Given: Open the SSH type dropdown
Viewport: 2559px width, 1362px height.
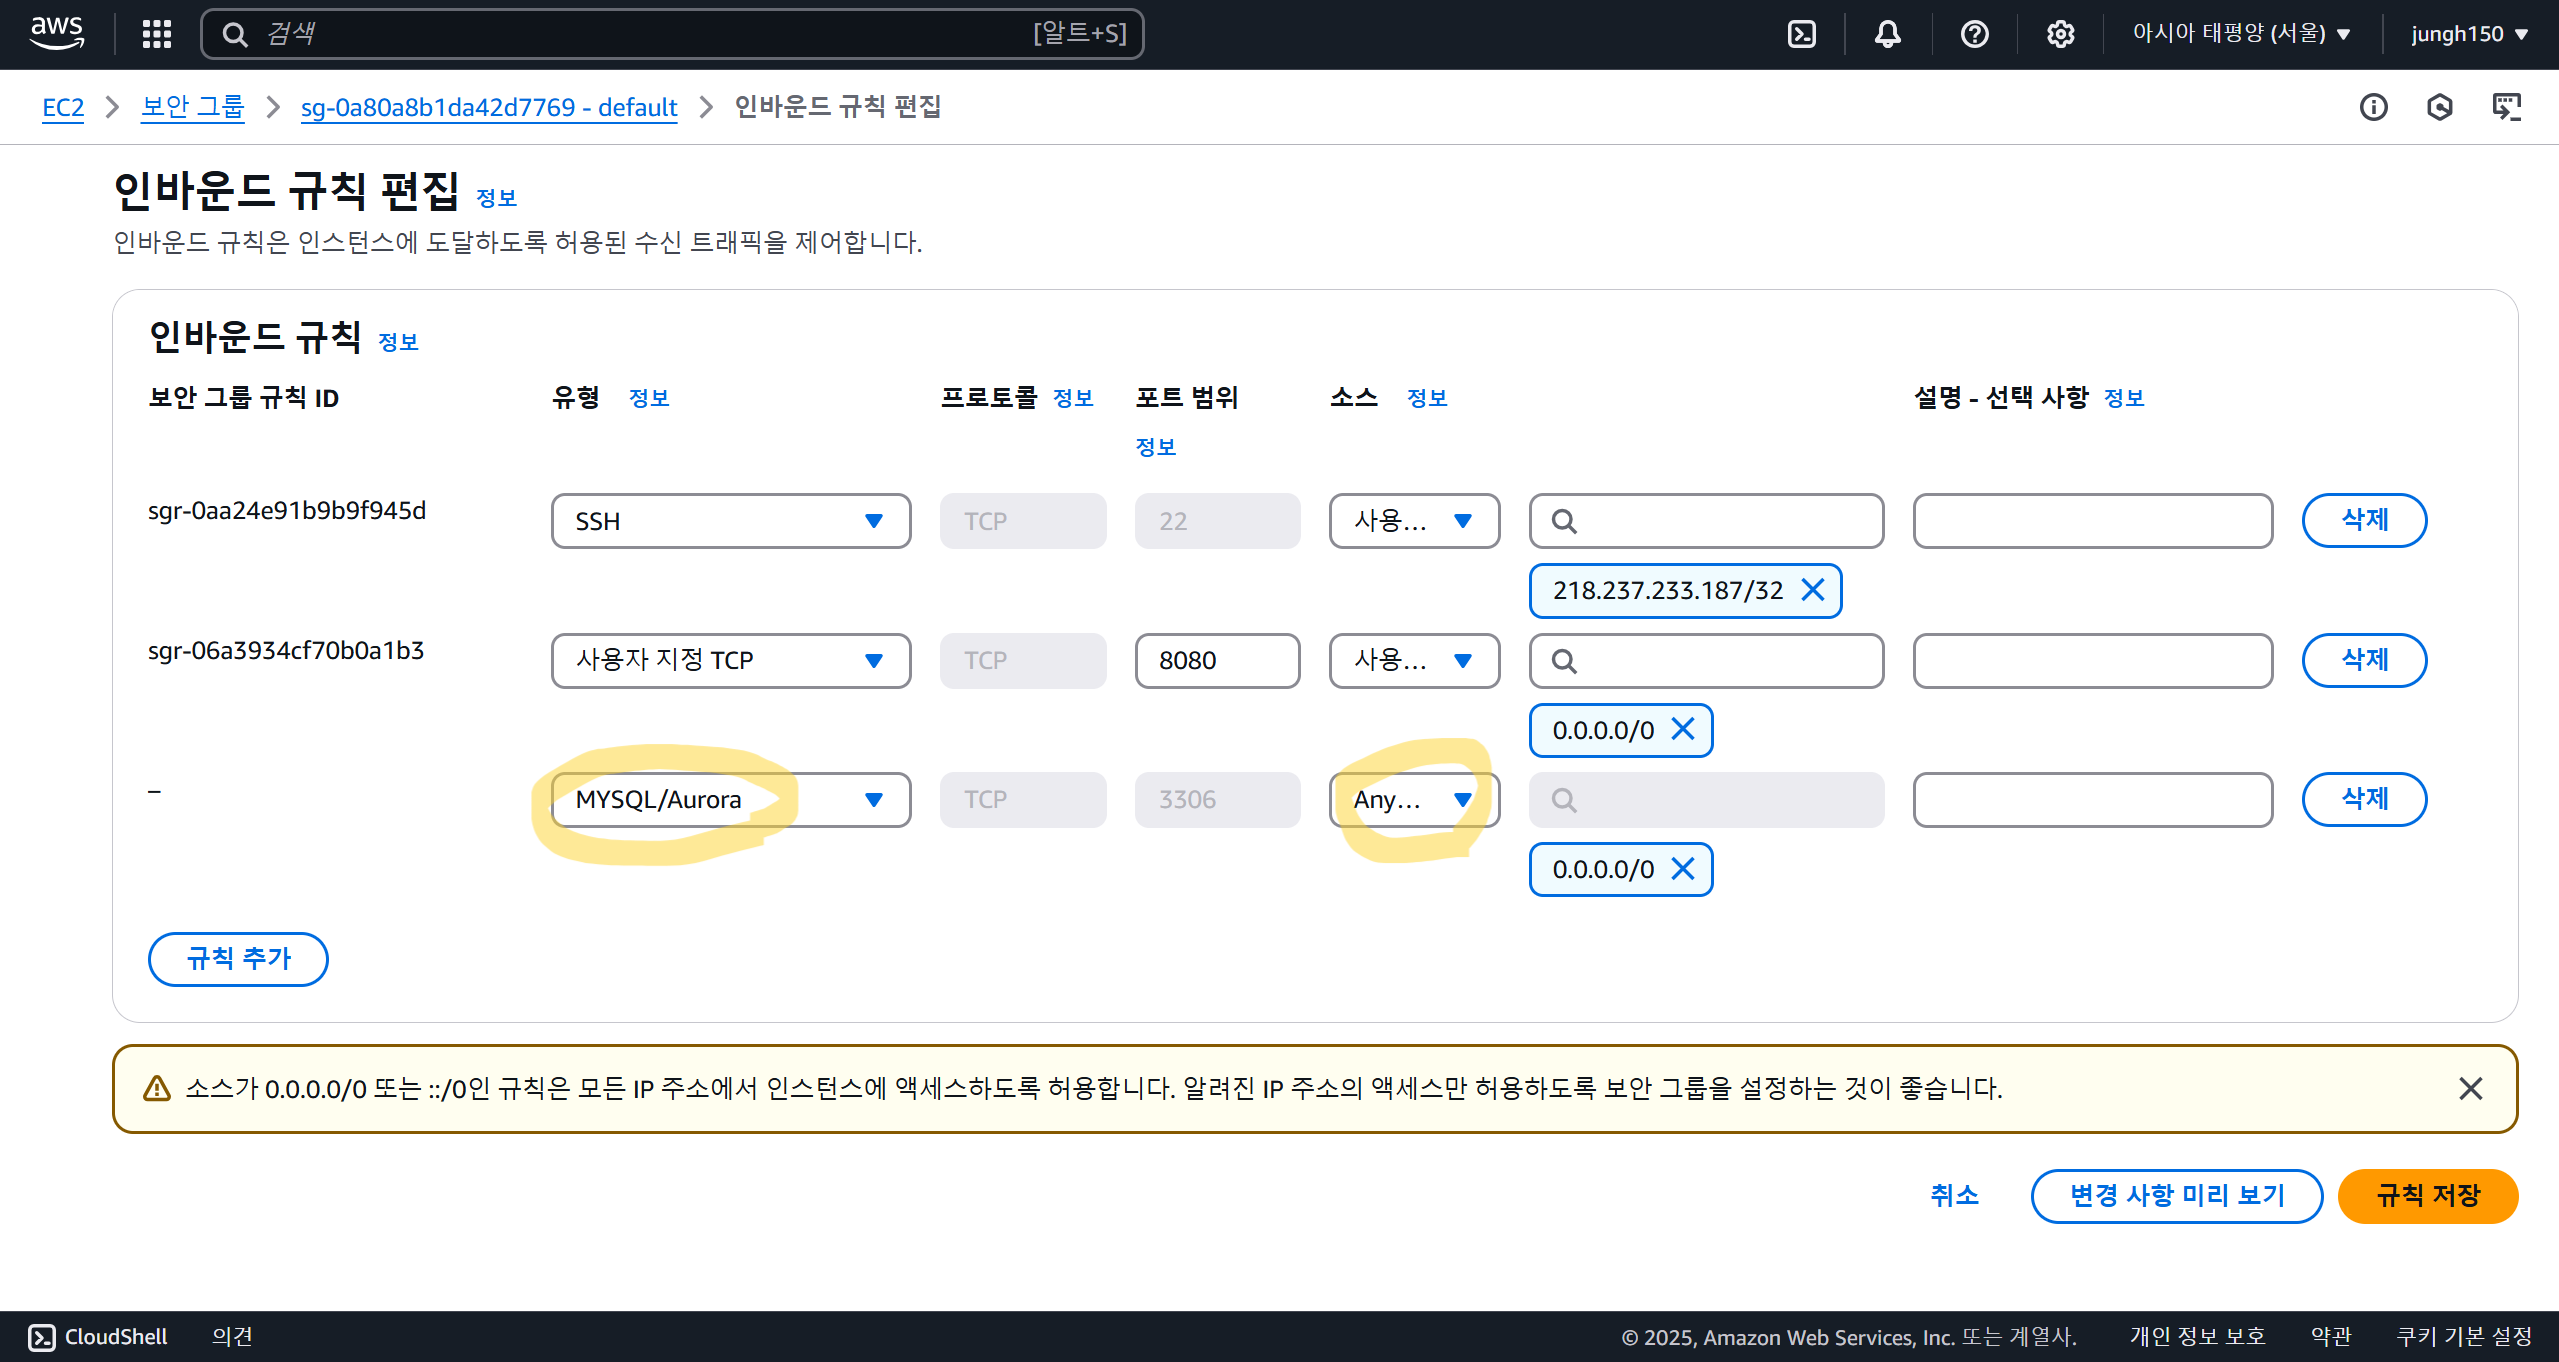Looking at the screenshot, I should pyautogui.click(x=731, y=521).
